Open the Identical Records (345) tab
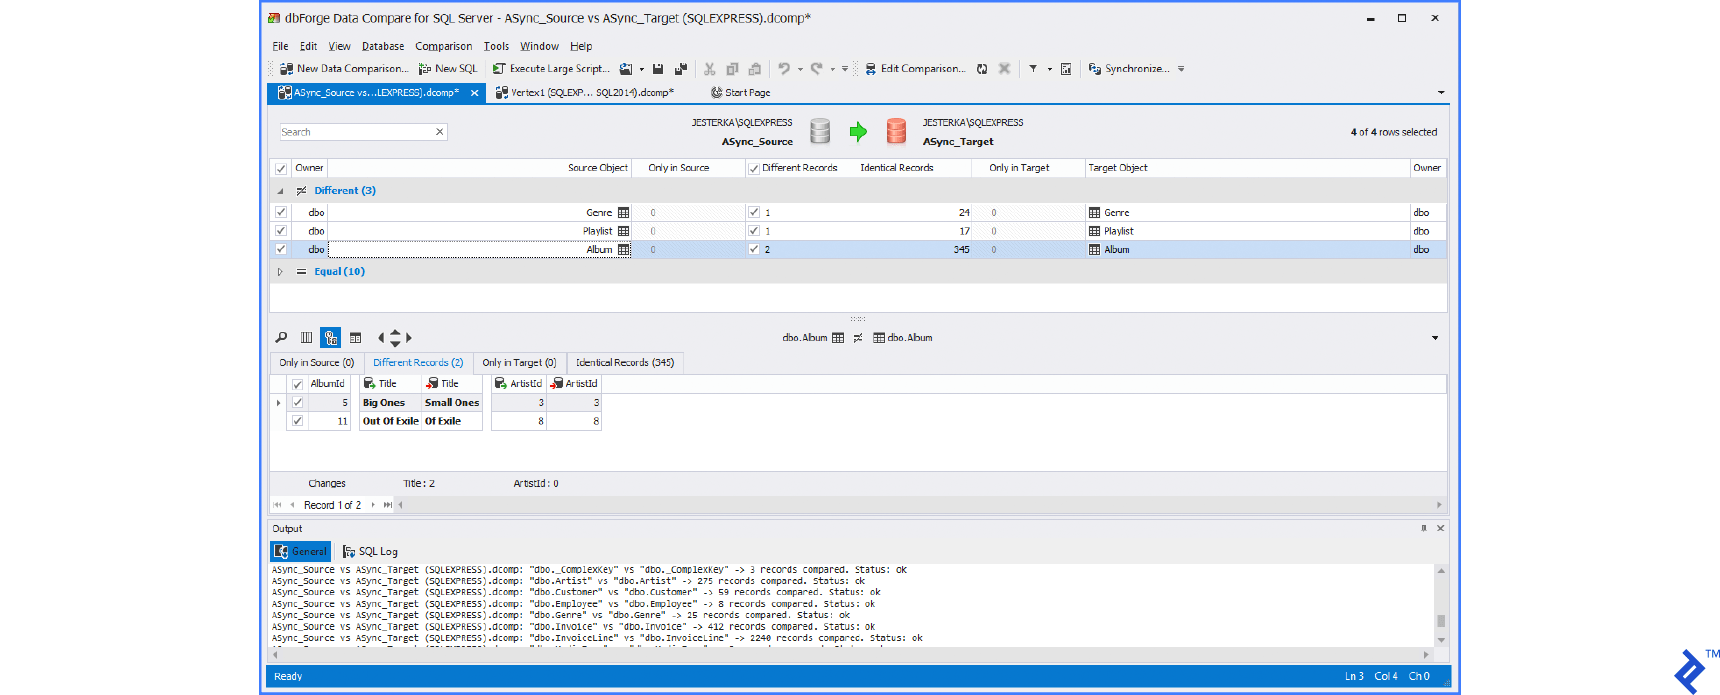1720x695 pixels. click(625, 363)
